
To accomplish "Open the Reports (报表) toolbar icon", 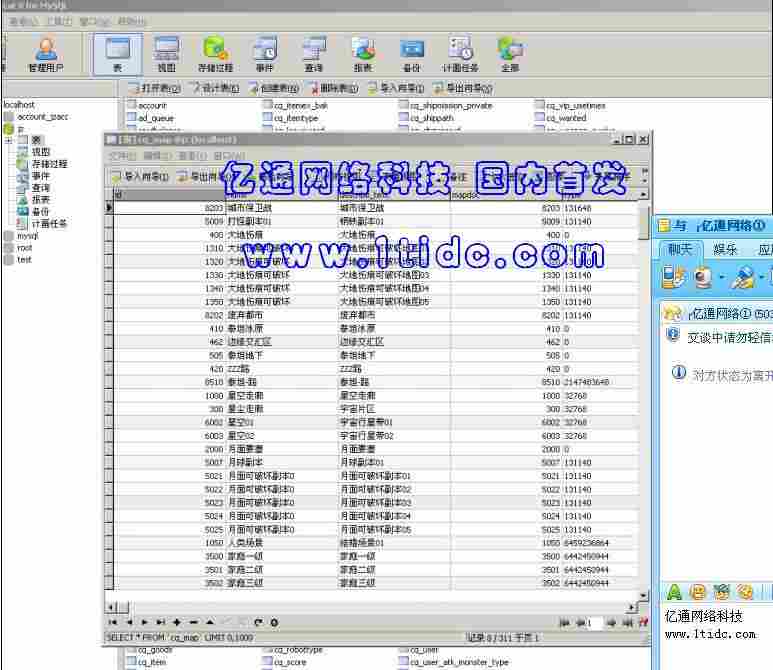I will (x=362, y=54).
